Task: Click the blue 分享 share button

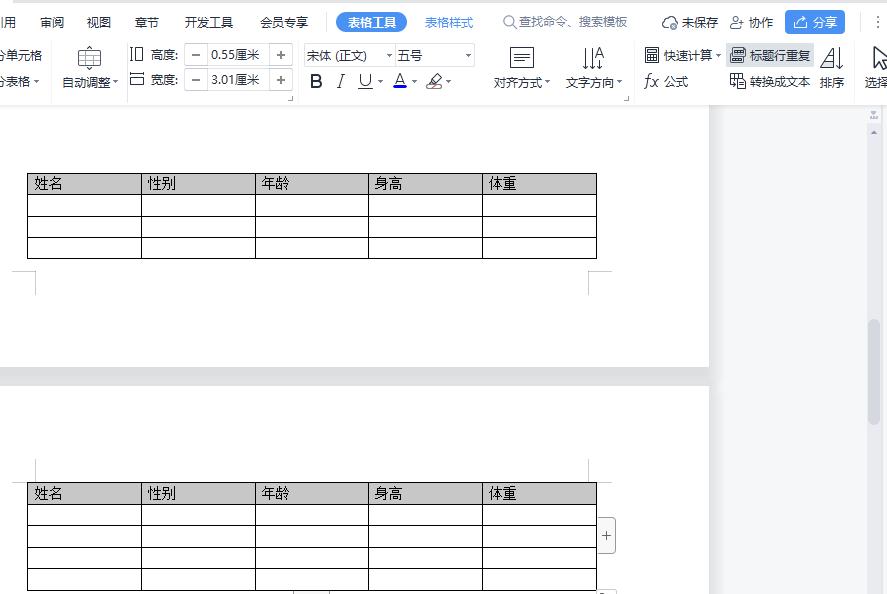Action: pos(815,22)
